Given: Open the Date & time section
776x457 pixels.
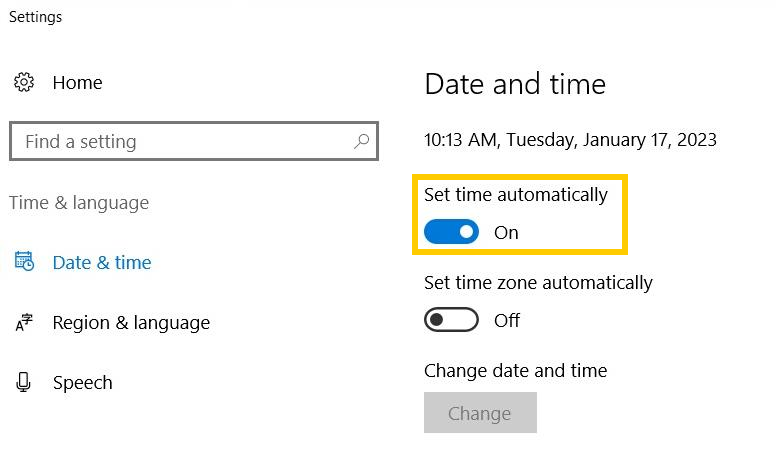Looking at the screenshot, I should click(x=102, y=262).
